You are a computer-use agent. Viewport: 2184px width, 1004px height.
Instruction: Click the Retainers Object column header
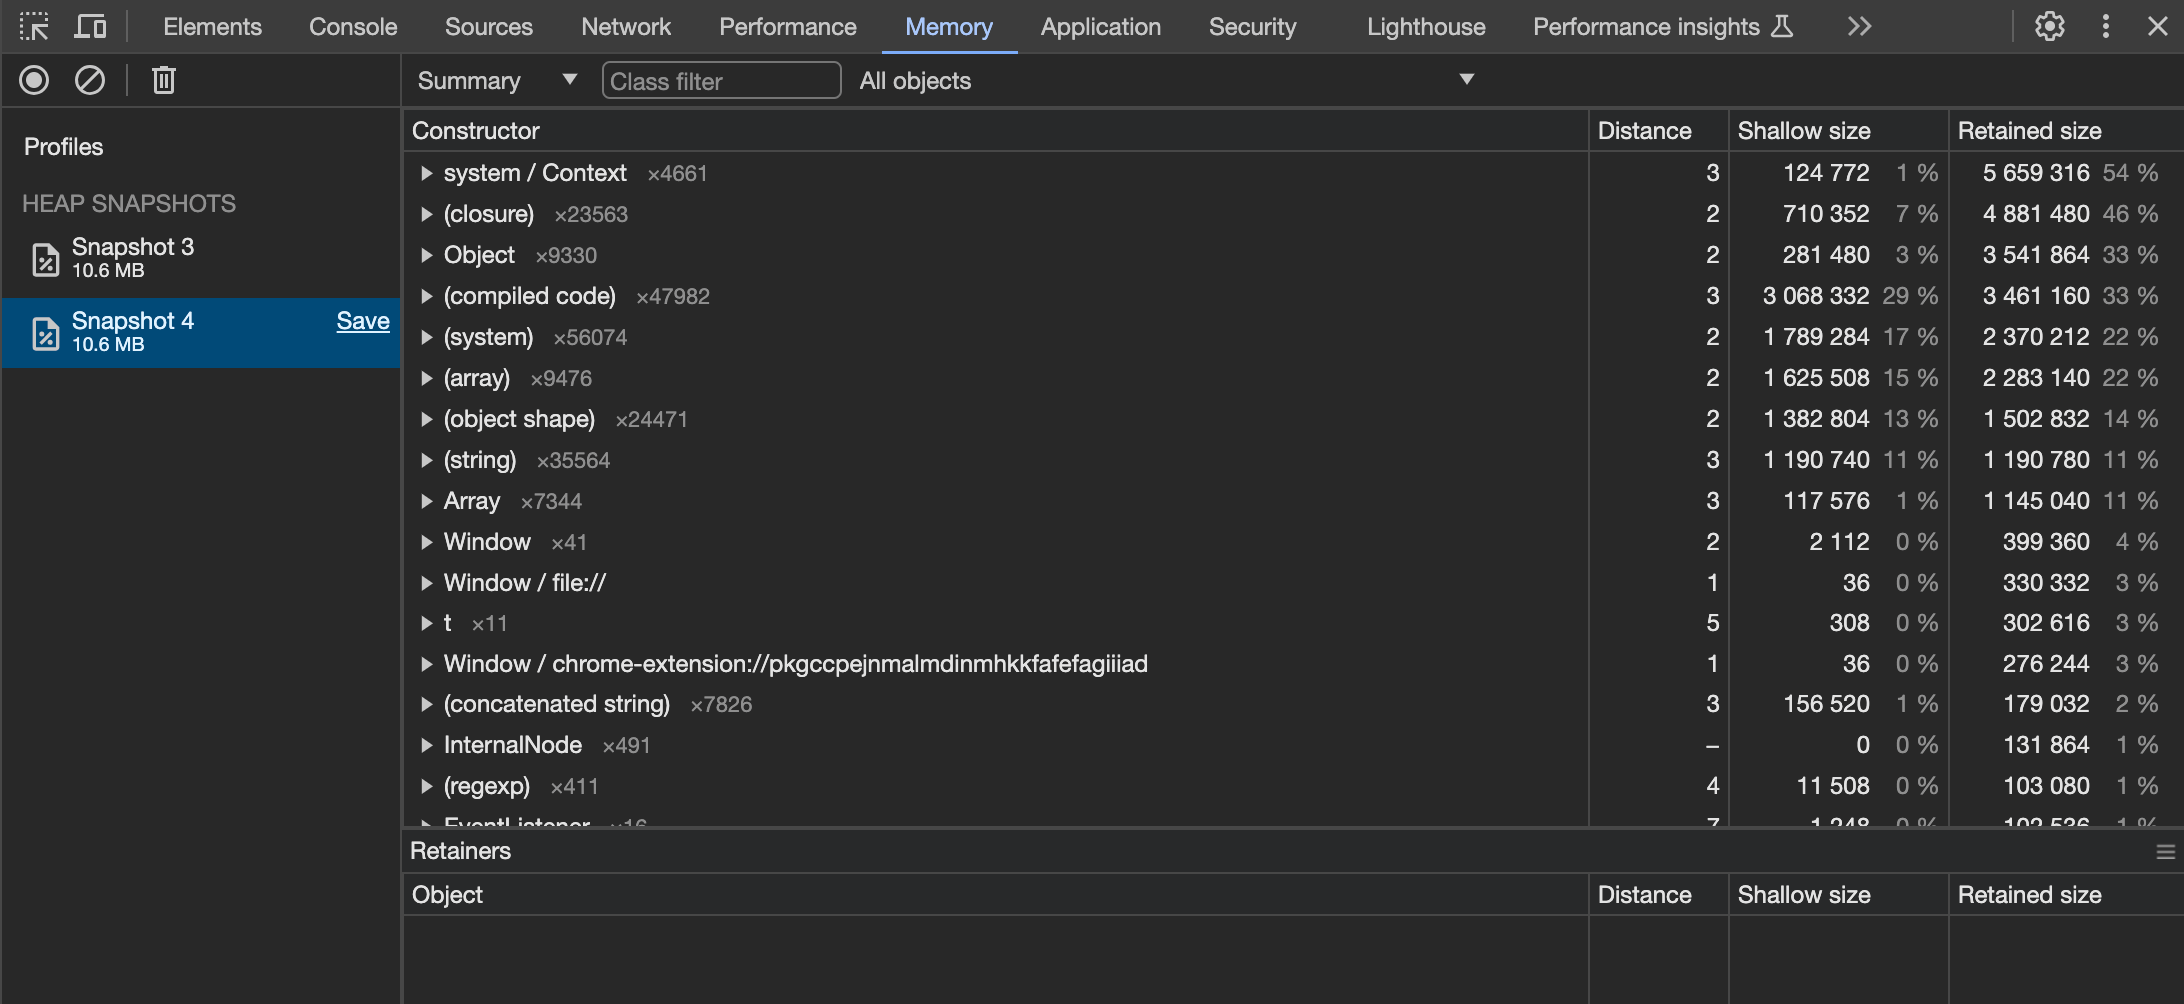click(x=995, y=895)
